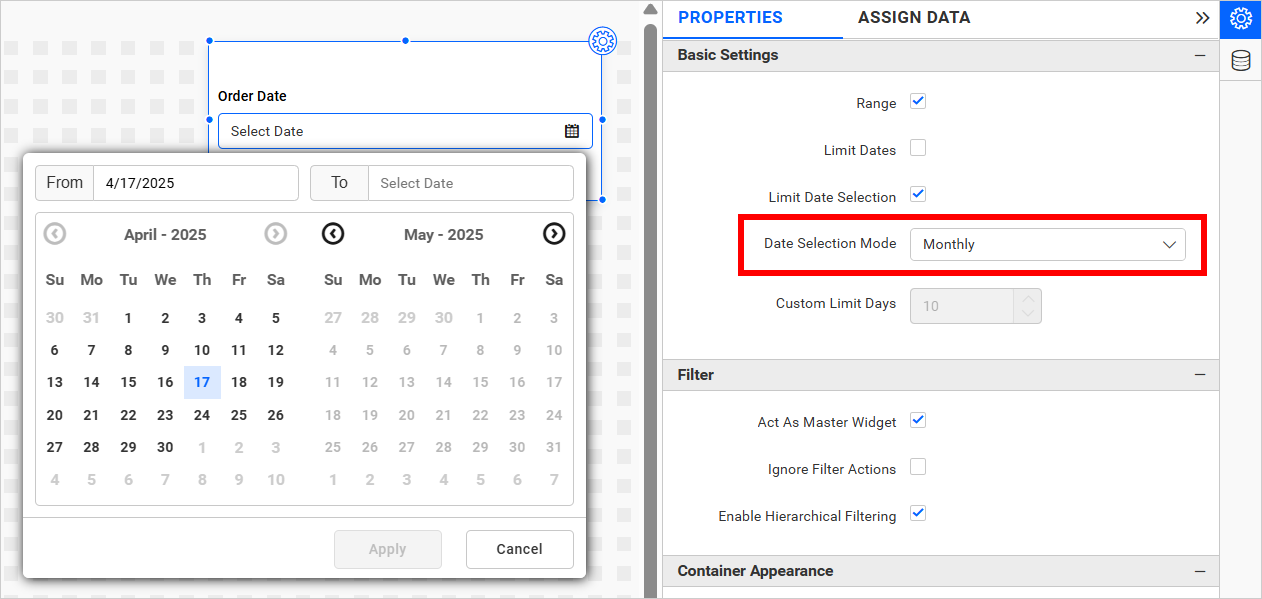
Task: Enable the Limit Dates checkbox
Action: point(918,149)
